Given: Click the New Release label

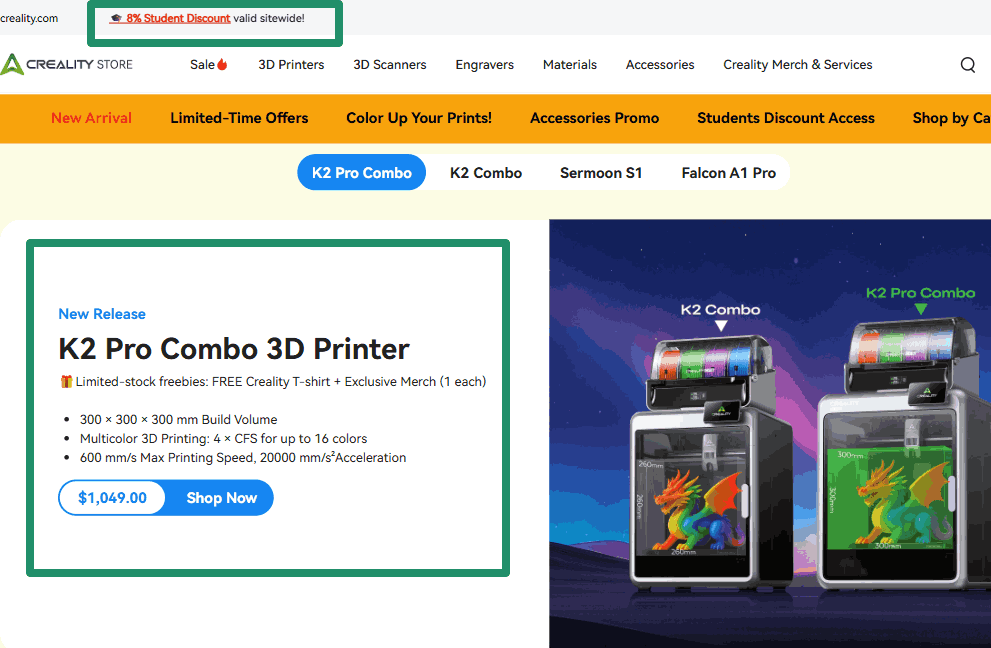Looking at the screenshot, I should (x=102, y=314).
